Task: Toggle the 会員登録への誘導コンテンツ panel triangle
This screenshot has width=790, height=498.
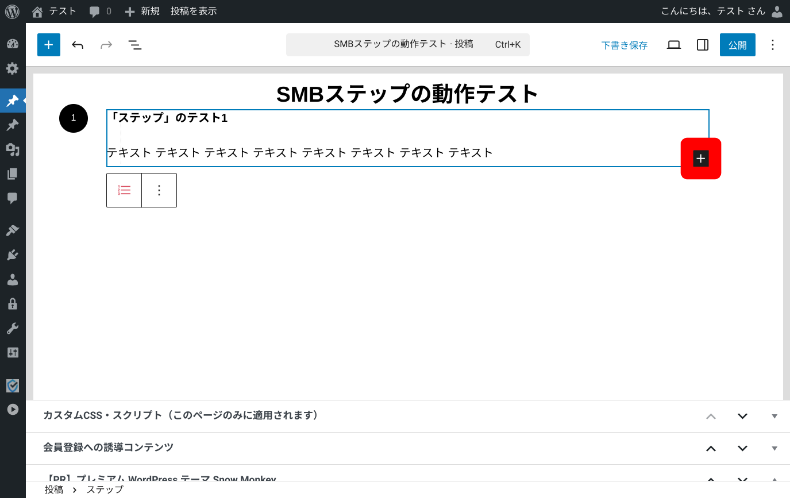Action: click(774, 448)
